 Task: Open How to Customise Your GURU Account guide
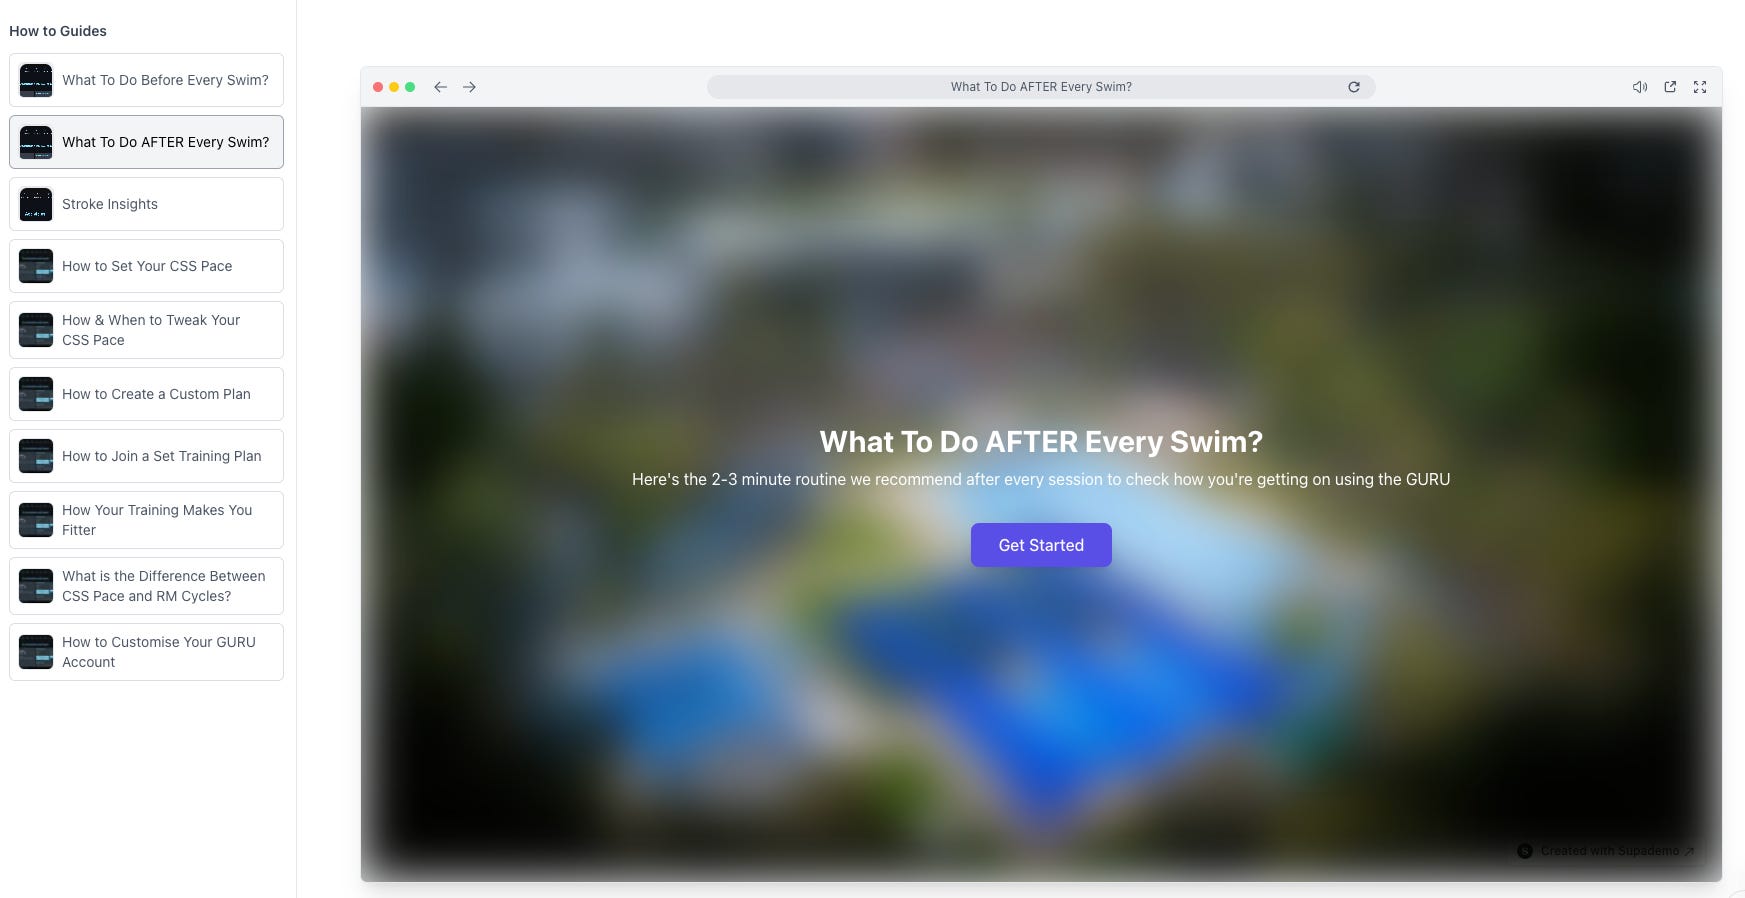(146, 652)
